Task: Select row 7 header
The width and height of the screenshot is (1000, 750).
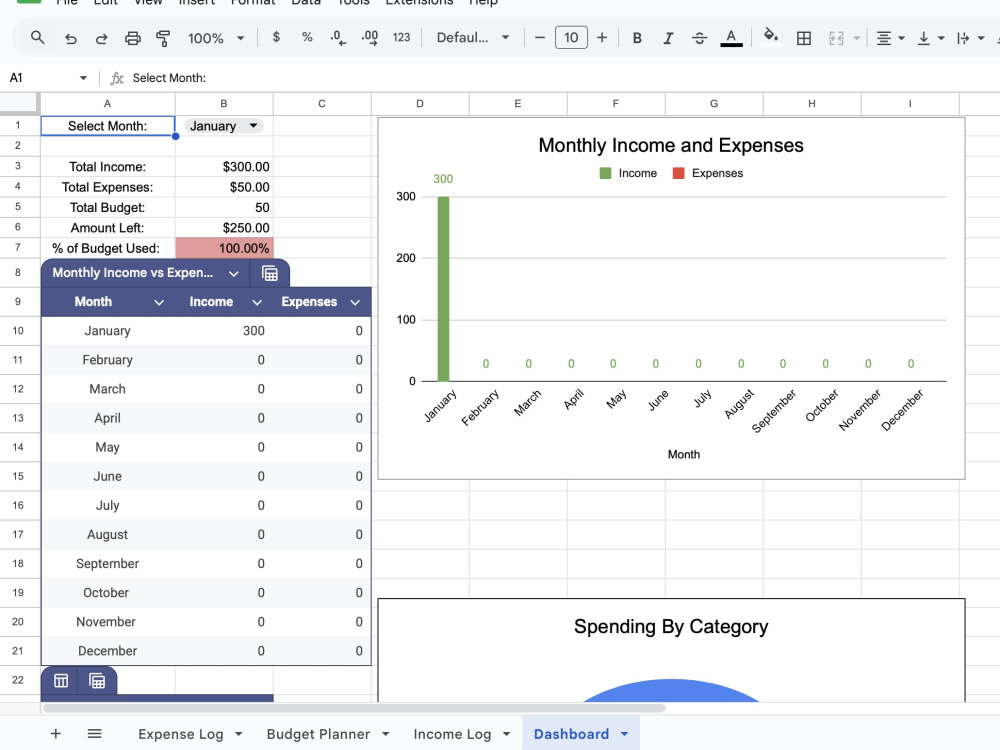Action: coord(18,247)
